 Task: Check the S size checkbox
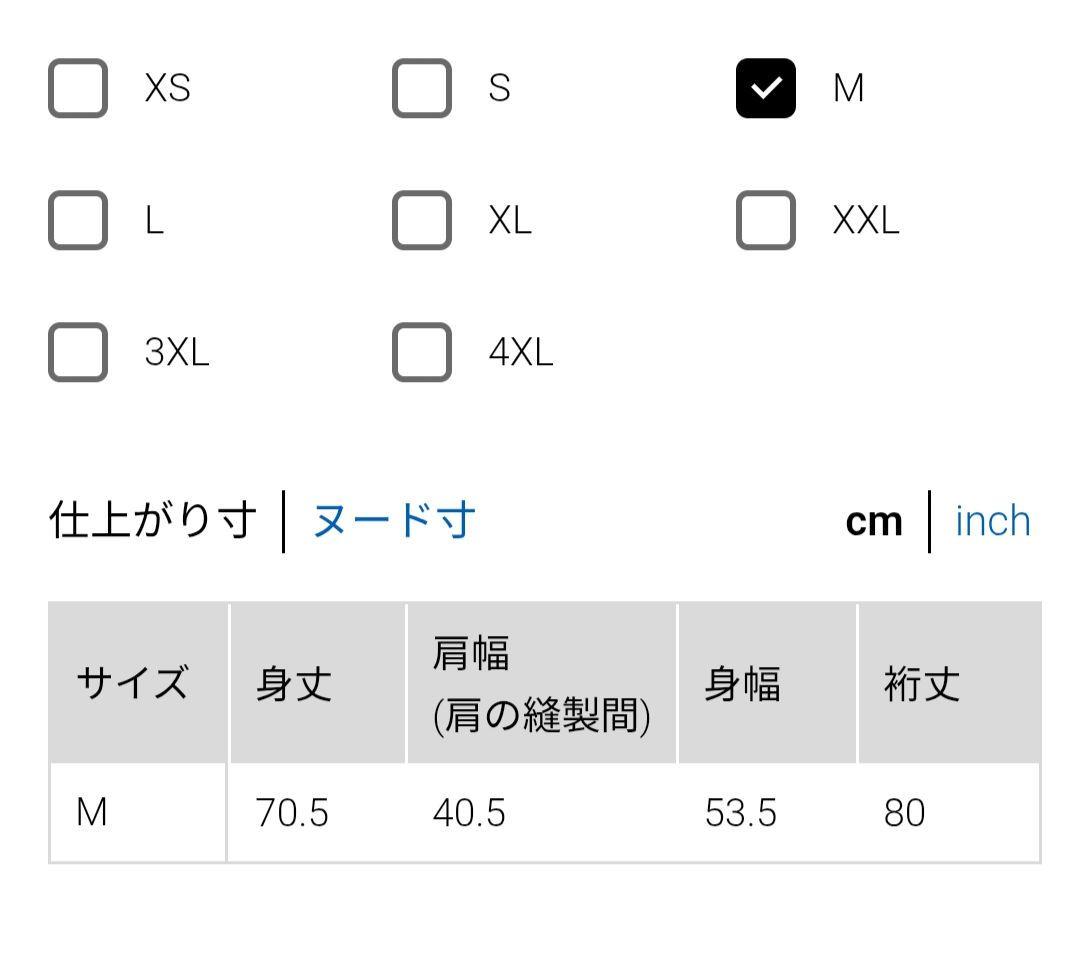click(x=422, y=88)
